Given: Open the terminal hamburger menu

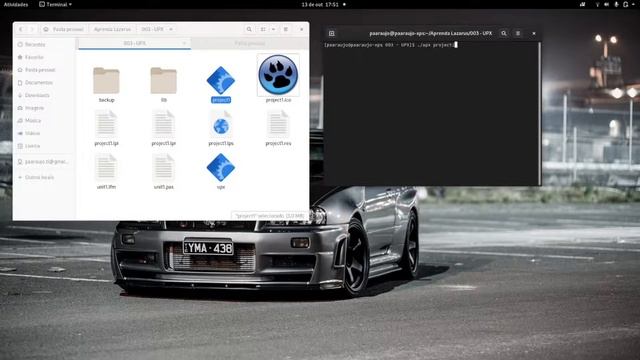Looking at the screenshot, I should [x=518, y=33].
